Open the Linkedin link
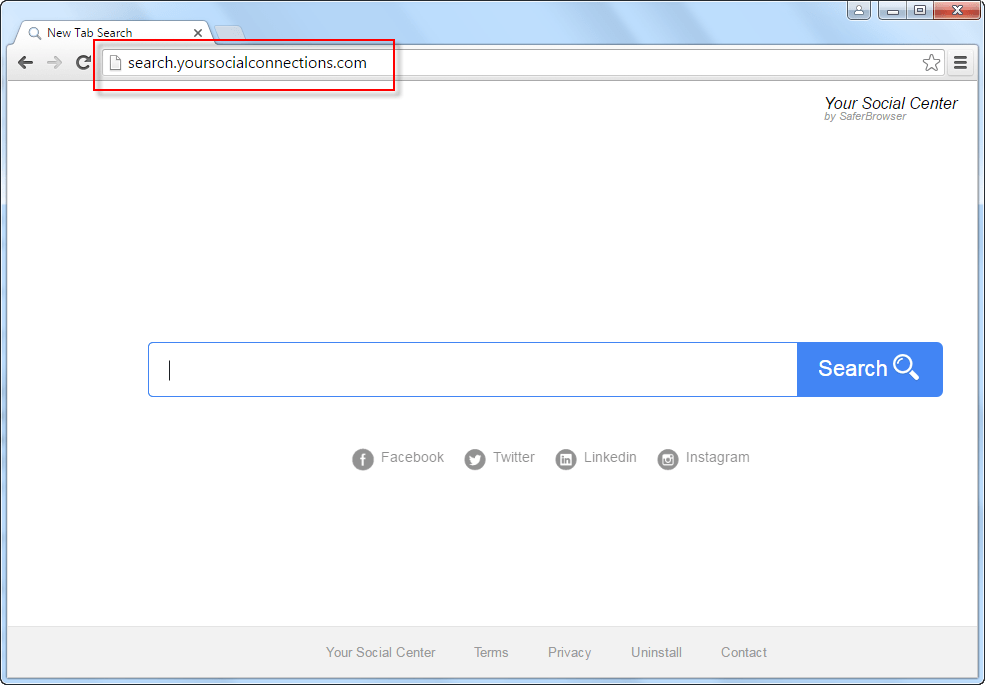 (x=610, y=457)
